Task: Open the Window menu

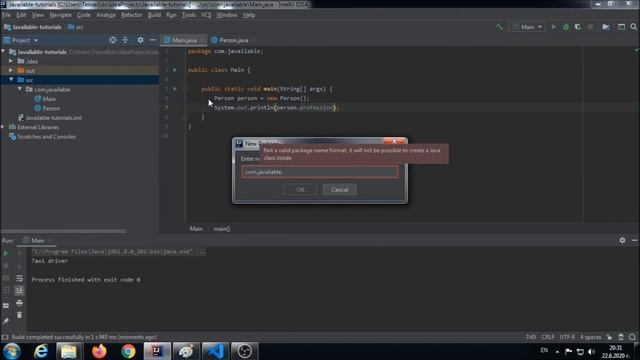Action: (x=227, y=15)
